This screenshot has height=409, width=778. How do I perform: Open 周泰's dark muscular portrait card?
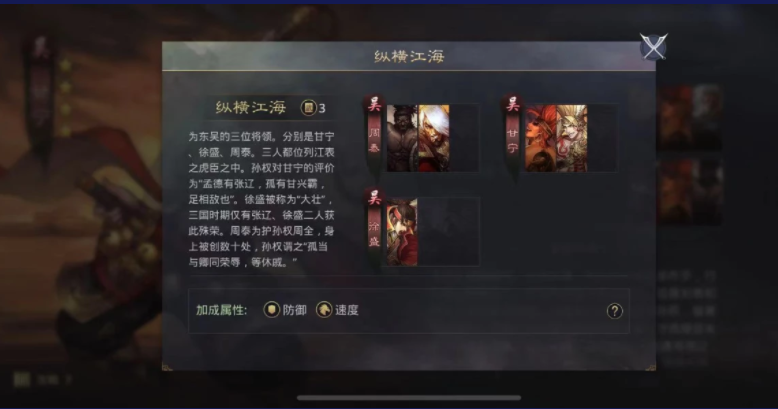402,138
